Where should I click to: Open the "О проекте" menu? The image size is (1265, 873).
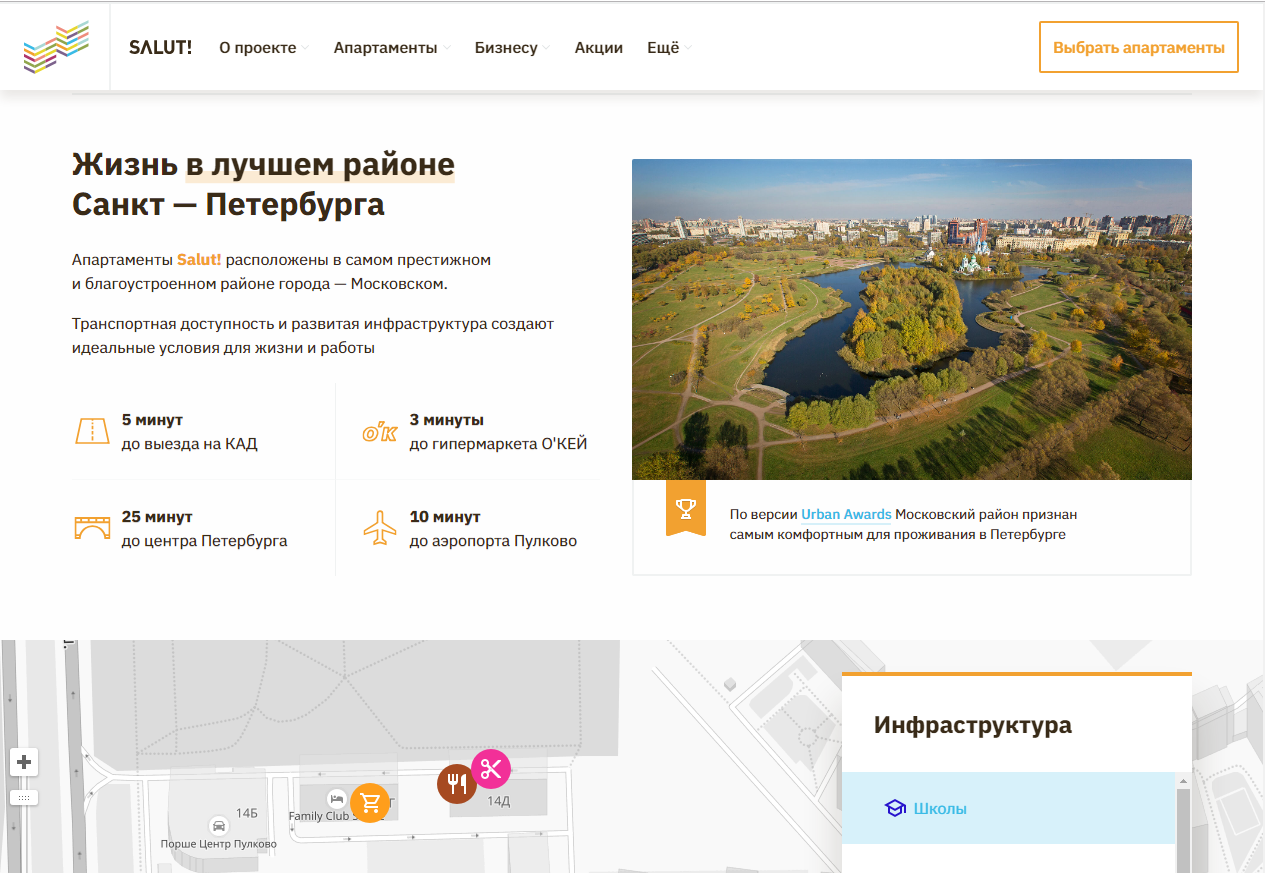(x=258, y=47)
